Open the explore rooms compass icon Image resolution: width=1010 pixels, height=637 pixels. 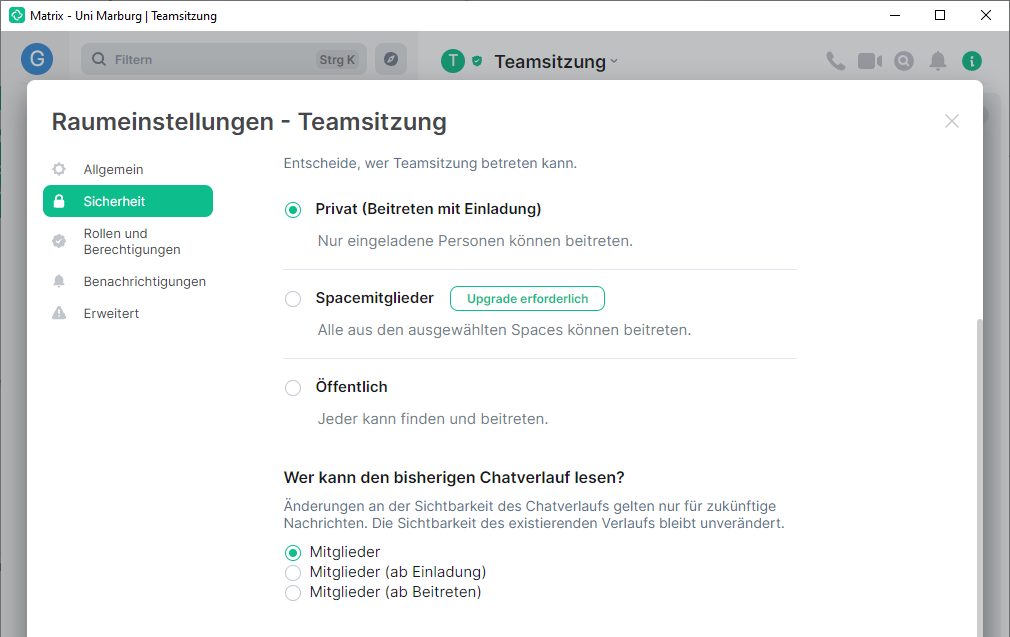coord(391,59)
